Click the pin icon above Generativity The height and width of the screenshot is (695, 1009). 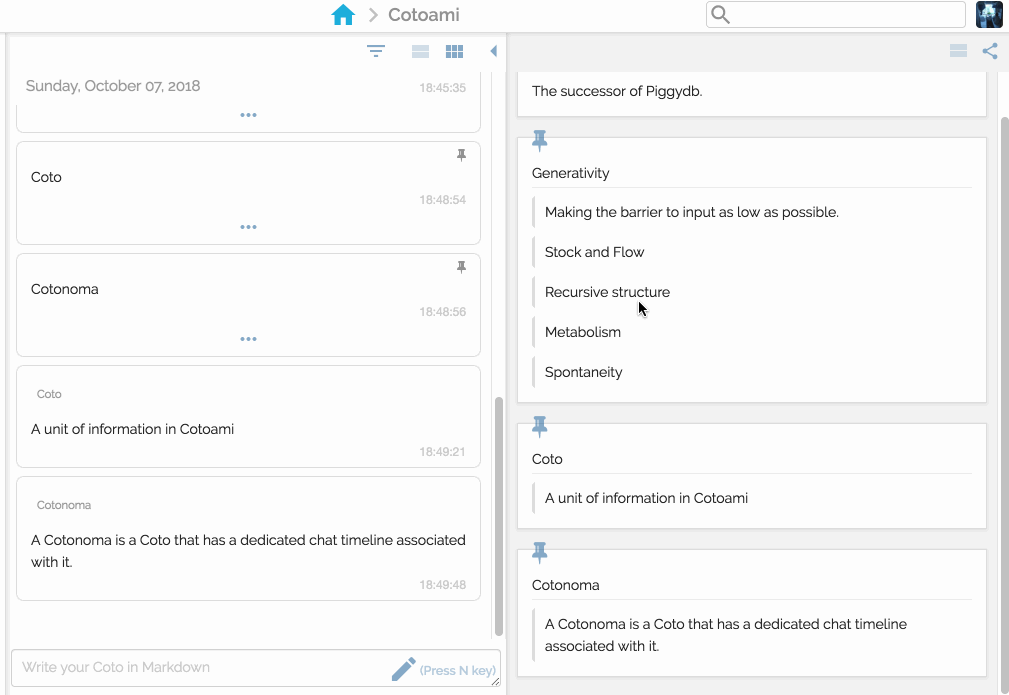pos(540,141)
